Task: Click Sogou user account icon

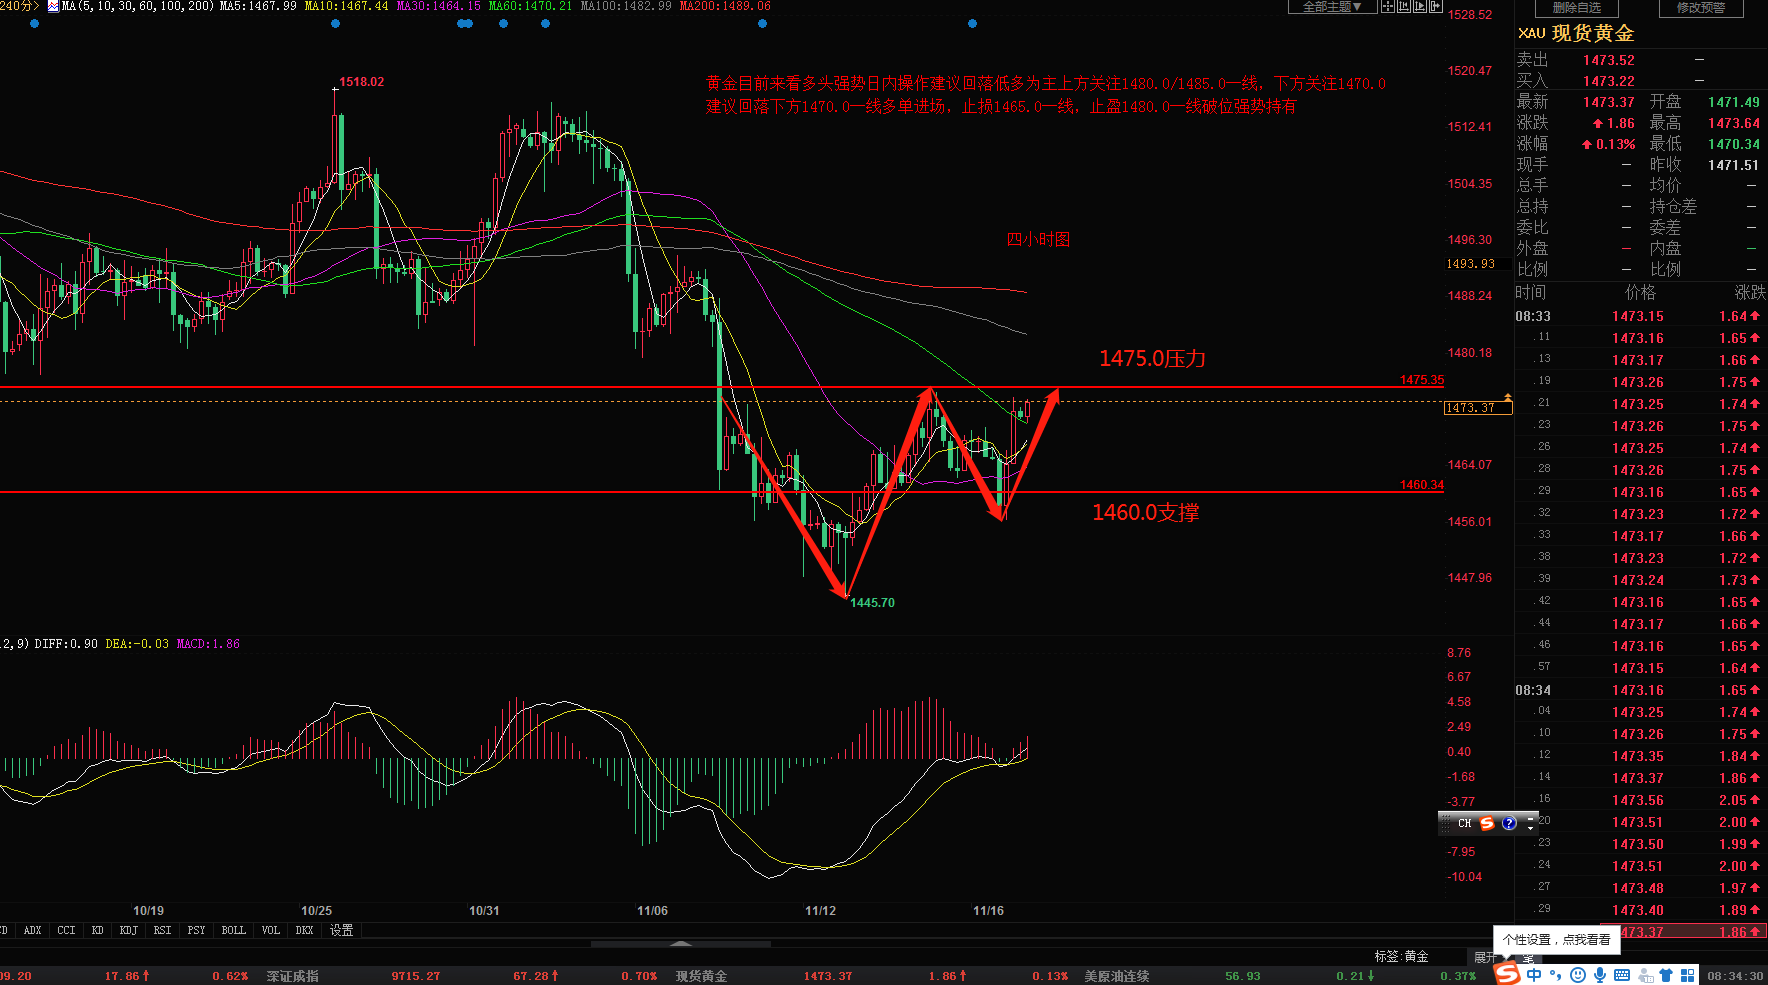Action: 1645,976
